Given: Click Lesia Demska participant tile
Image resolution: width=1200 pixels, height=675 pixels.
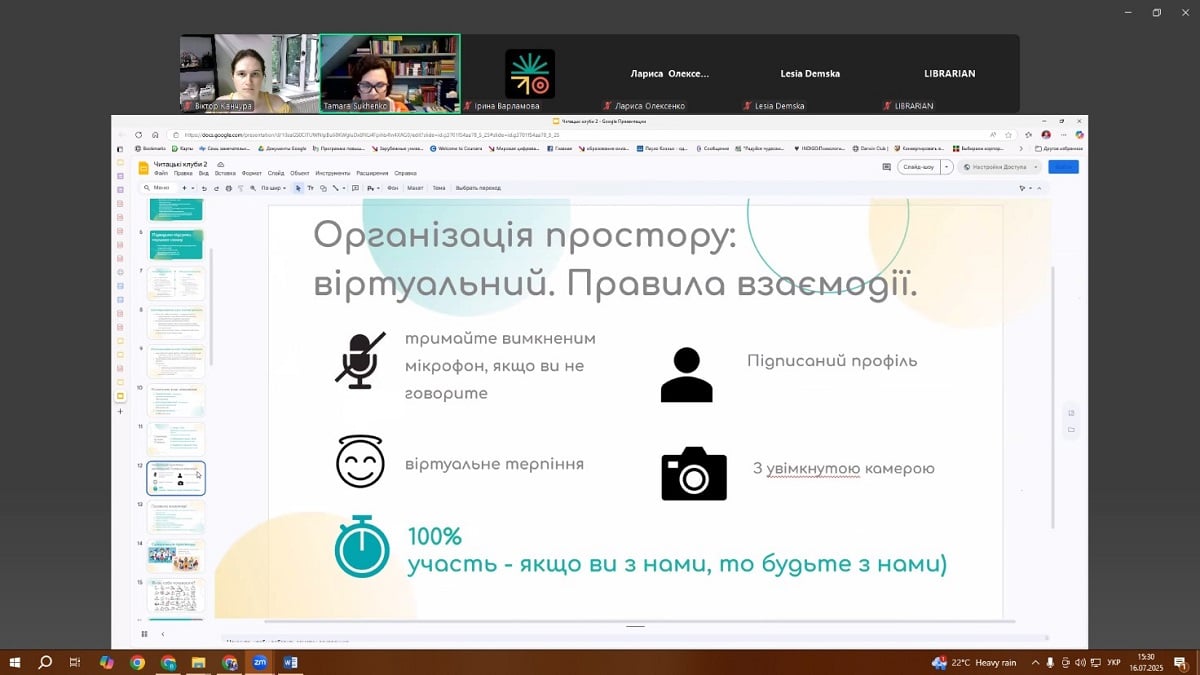Looking at the screenshot, I should [x=810, y=73].
